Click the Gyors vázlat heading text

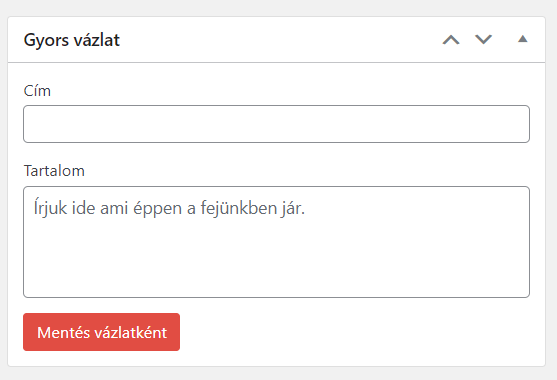click(x=72, y=40)
